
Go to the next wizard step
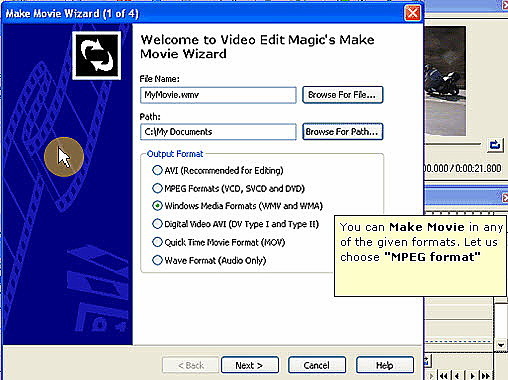click(250, 365)
